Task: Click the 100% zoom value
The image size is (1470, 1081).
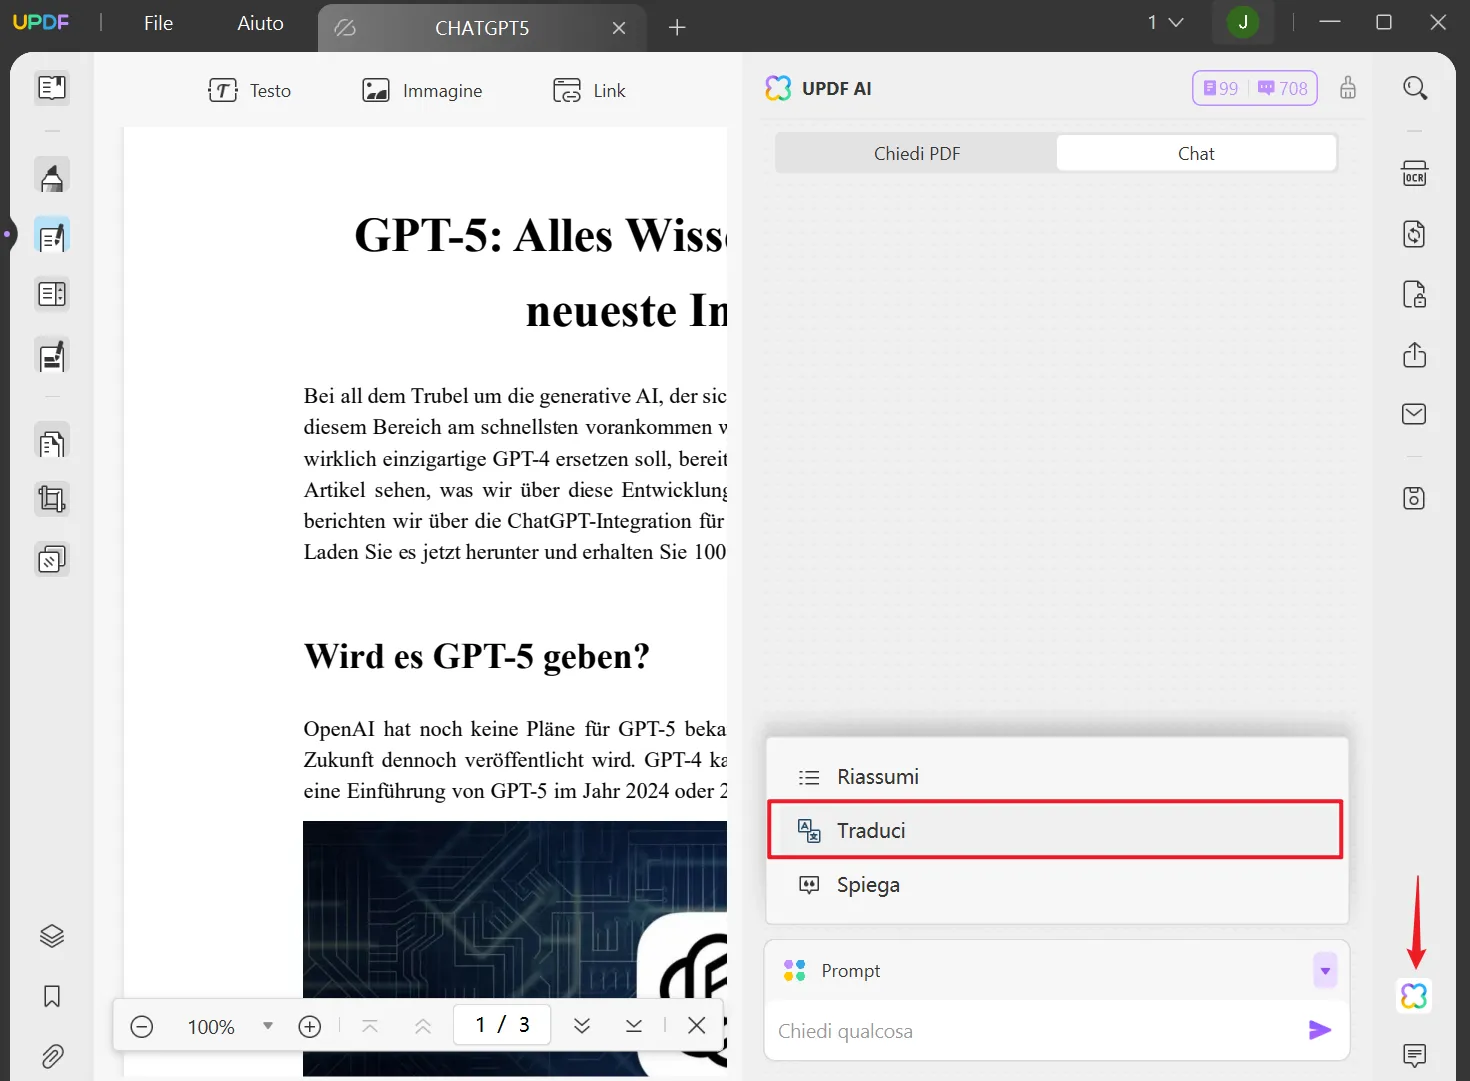Action: pyautogui.click(x=211, y=1027)
